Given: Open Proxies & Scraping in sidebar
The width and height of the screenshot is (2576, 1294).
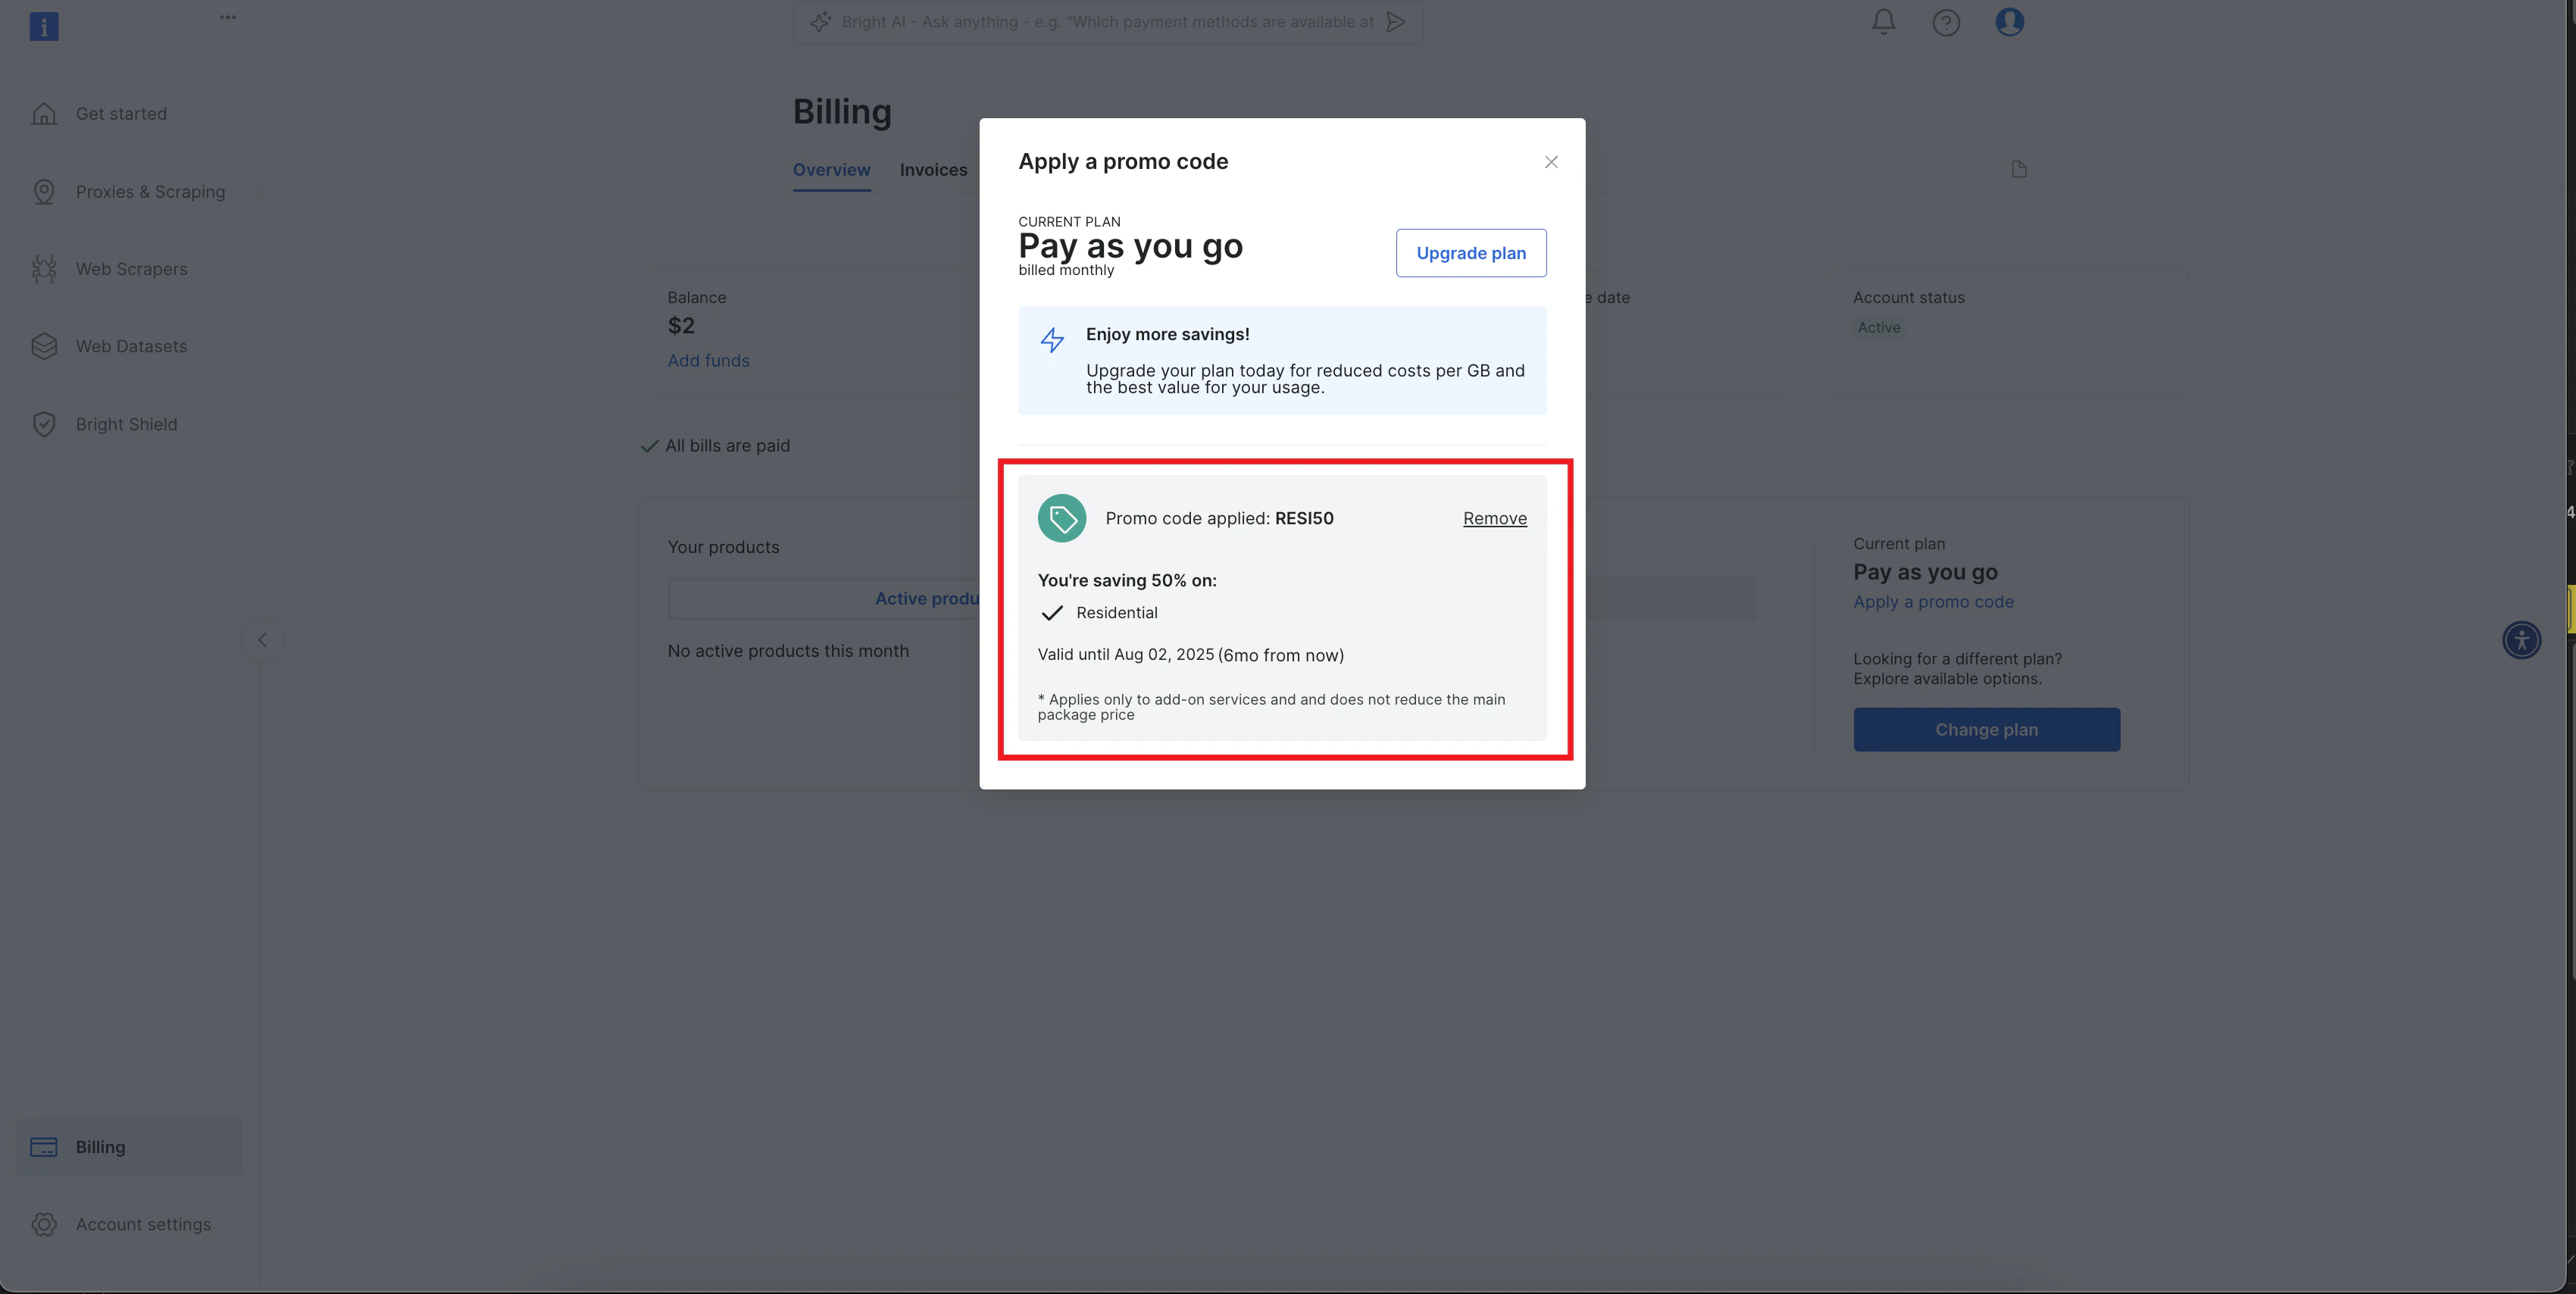Looking at the screenshot, I should [150, 192].
